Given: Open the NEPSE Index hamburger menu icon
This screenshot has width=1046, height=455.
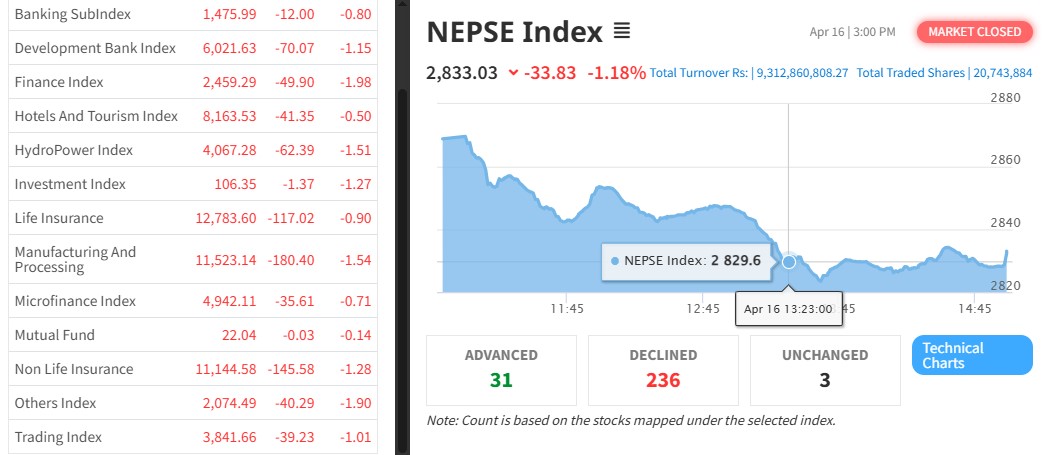Looking at the screenshot, I should coord(621,32).
